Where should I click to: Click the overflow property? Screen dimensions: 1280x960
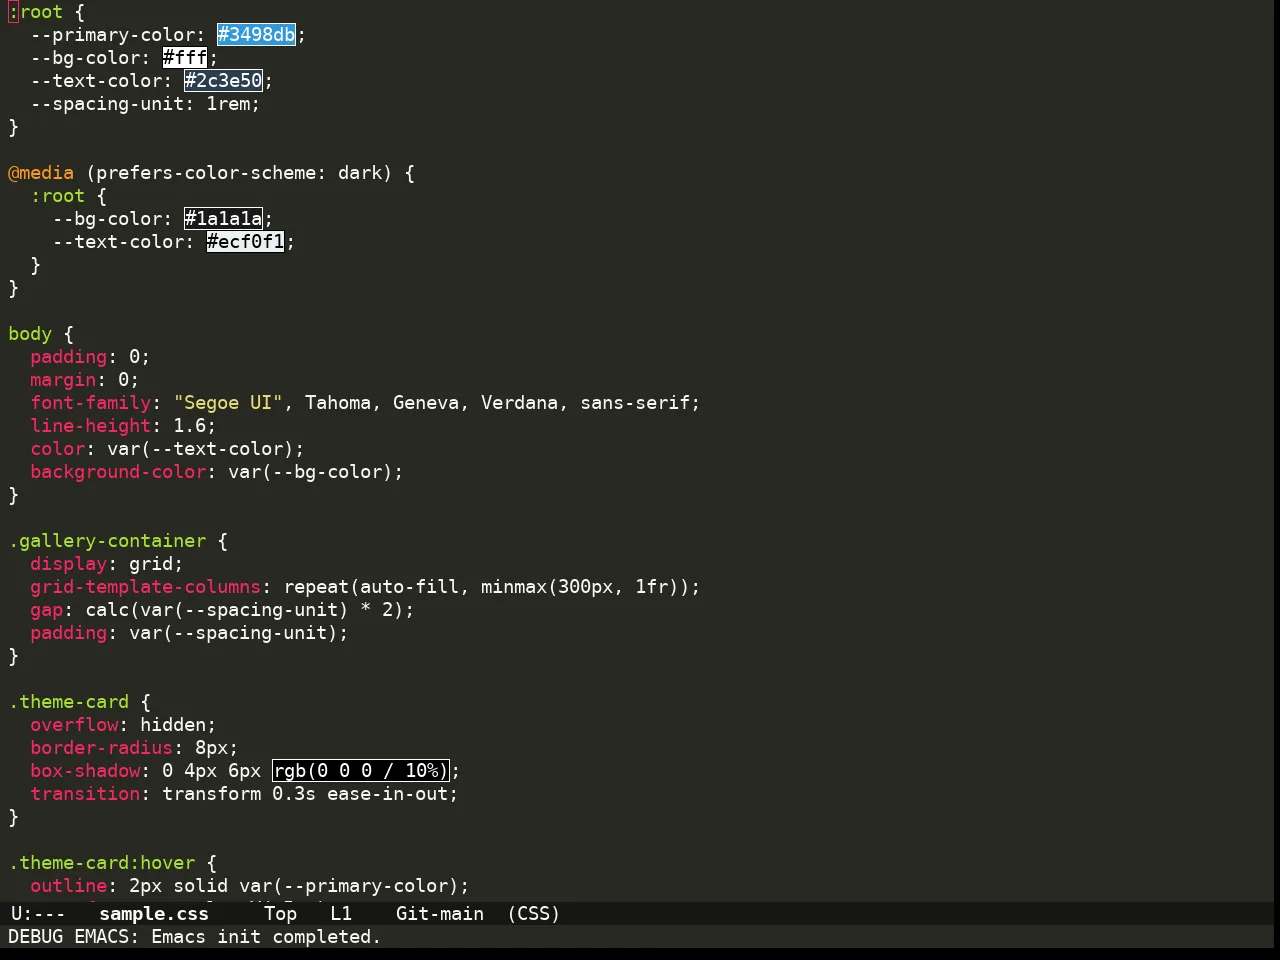click(x=74, y=725)
